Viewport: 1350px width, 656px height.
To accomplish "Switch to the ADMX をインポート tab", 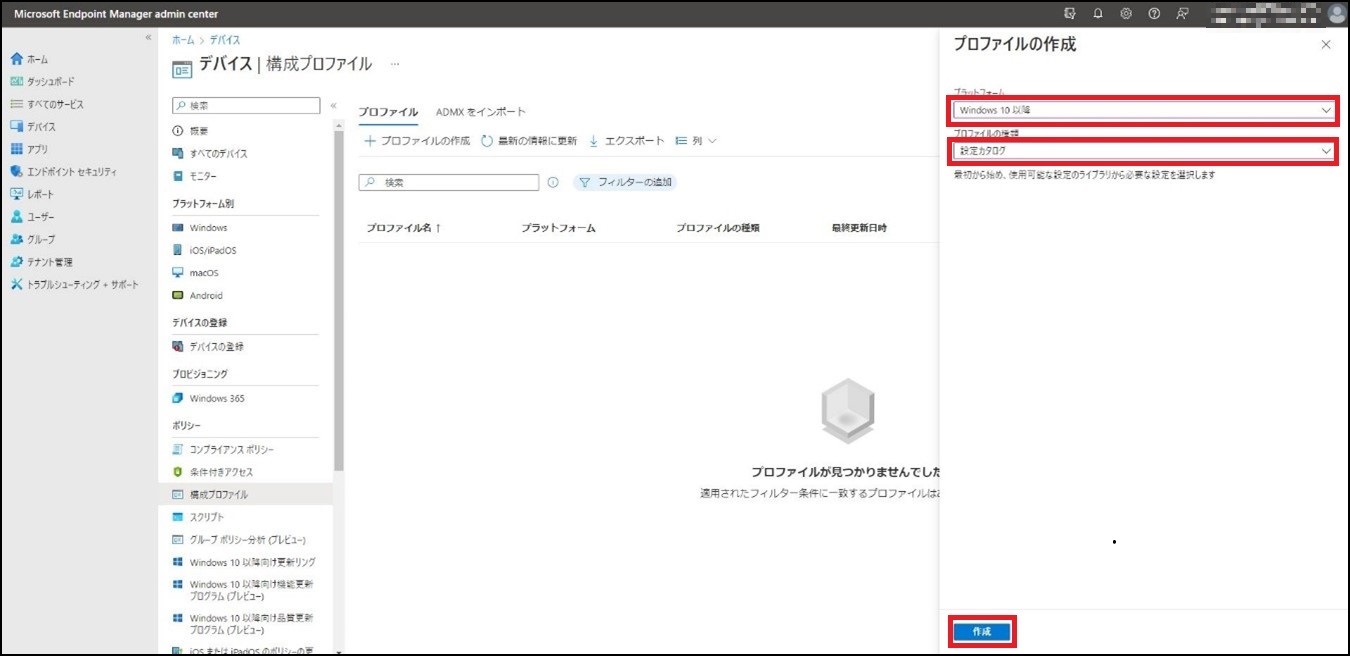I will (x=481, y=112).
